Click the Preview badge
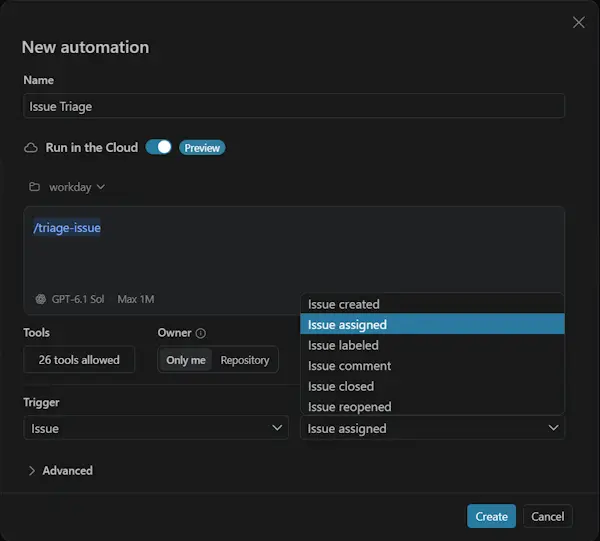 202,148
